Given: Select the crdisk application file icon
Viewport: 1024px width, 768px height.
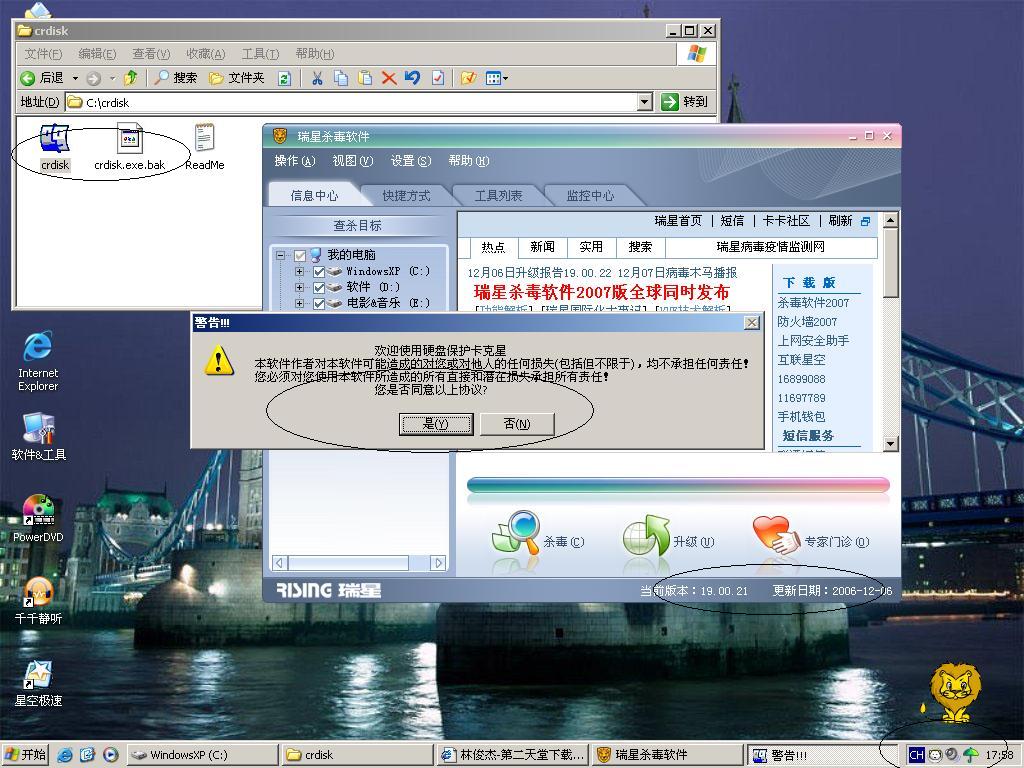Looking at the screenshot, I should [x=55, y=139].
